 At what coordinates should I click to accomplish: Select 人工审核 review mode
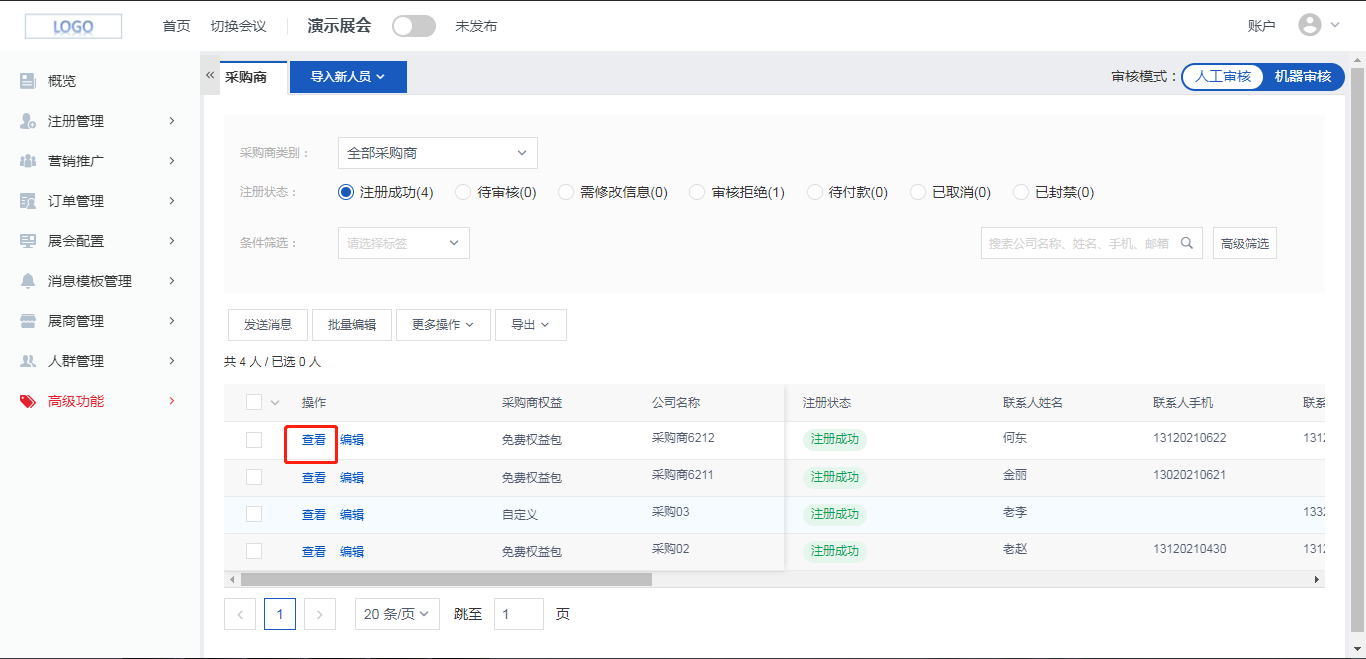point(1223,76)
